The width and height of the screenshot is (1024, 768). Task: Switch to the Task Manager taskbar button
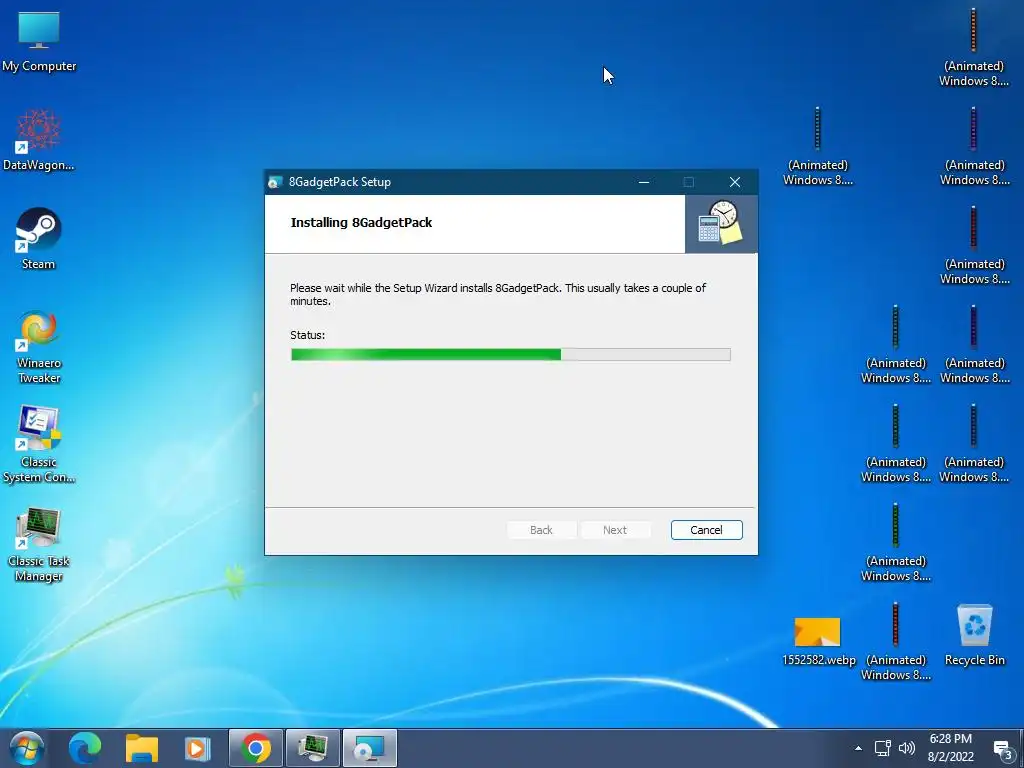click(313, 748)
